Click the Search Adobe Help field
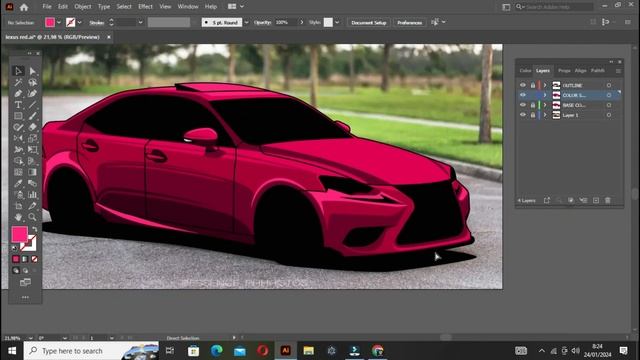640x360 pixels. click(553, 7)
